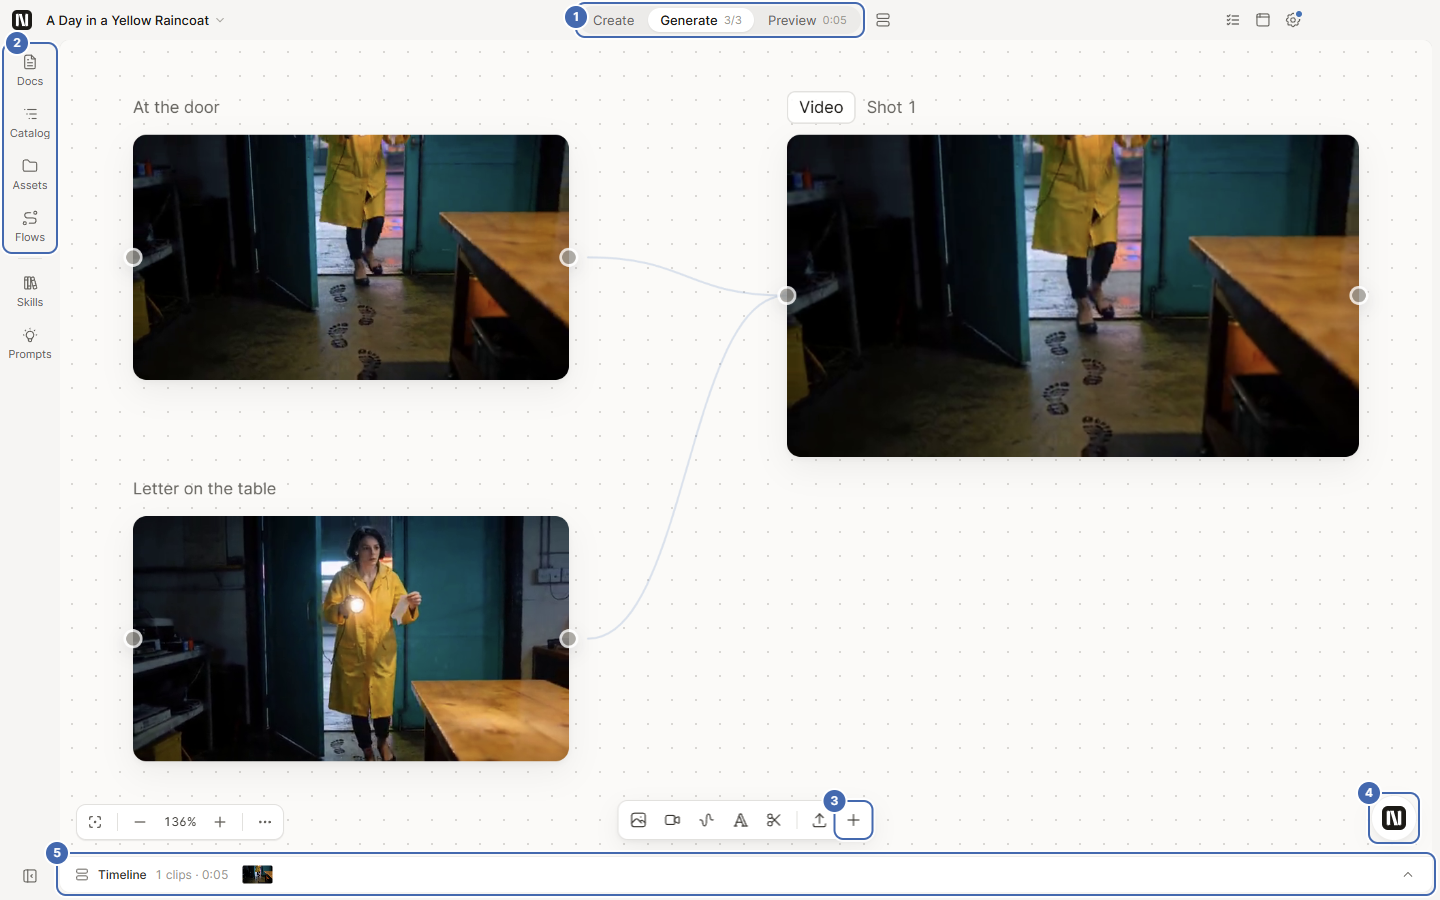Click the Letter on the table title
The width and height of the screenshot is (1440, 900).
point(204,488)
